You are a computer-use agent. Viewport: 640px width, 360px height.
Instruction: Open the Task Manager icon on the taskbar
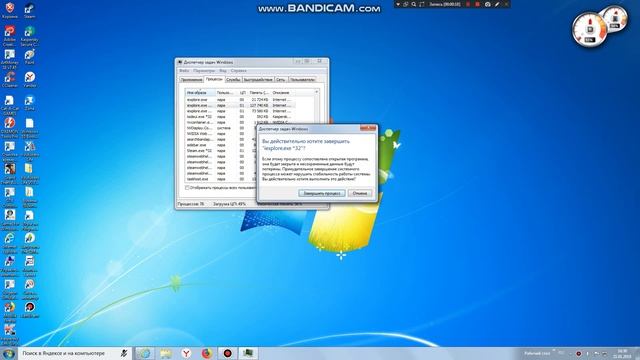pyautogui.click(x=248, y=353)
